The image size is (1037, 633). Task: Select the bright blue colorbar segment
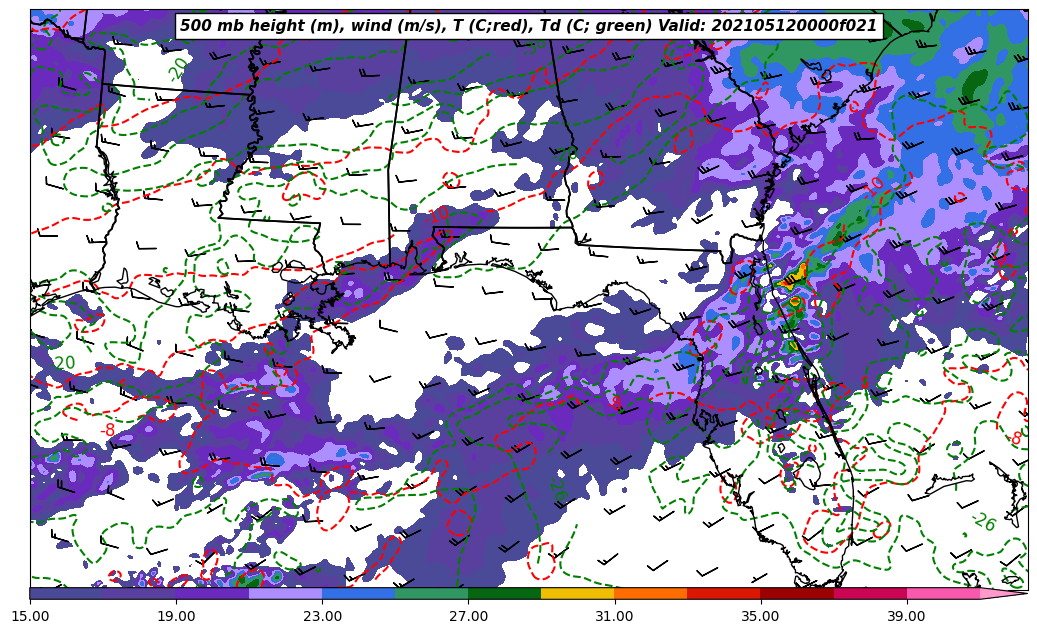pyautogui.click(x=358, y=593)
